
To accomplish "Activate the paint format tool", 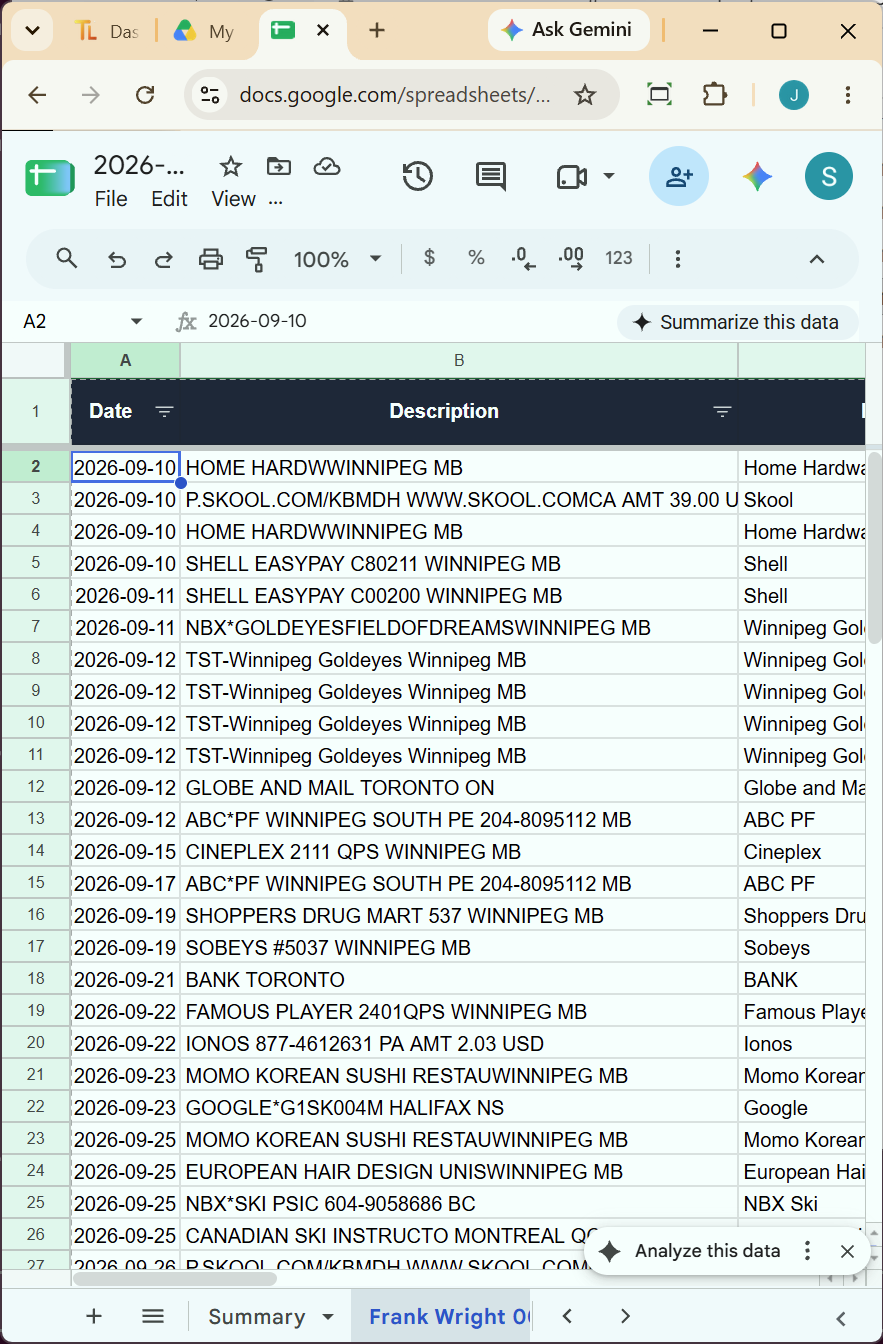I will pos(257,260).
